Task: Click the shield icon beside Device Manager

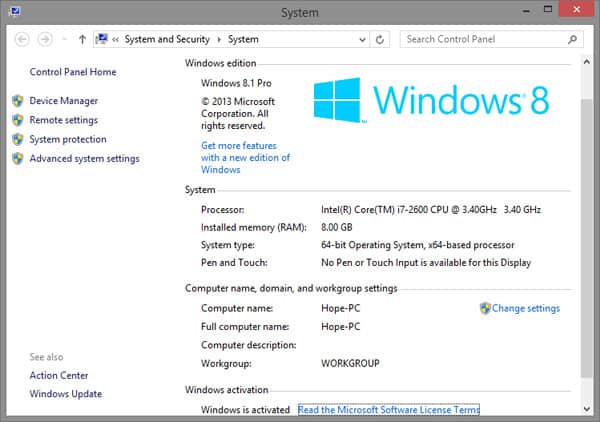Action: (18, 101)
